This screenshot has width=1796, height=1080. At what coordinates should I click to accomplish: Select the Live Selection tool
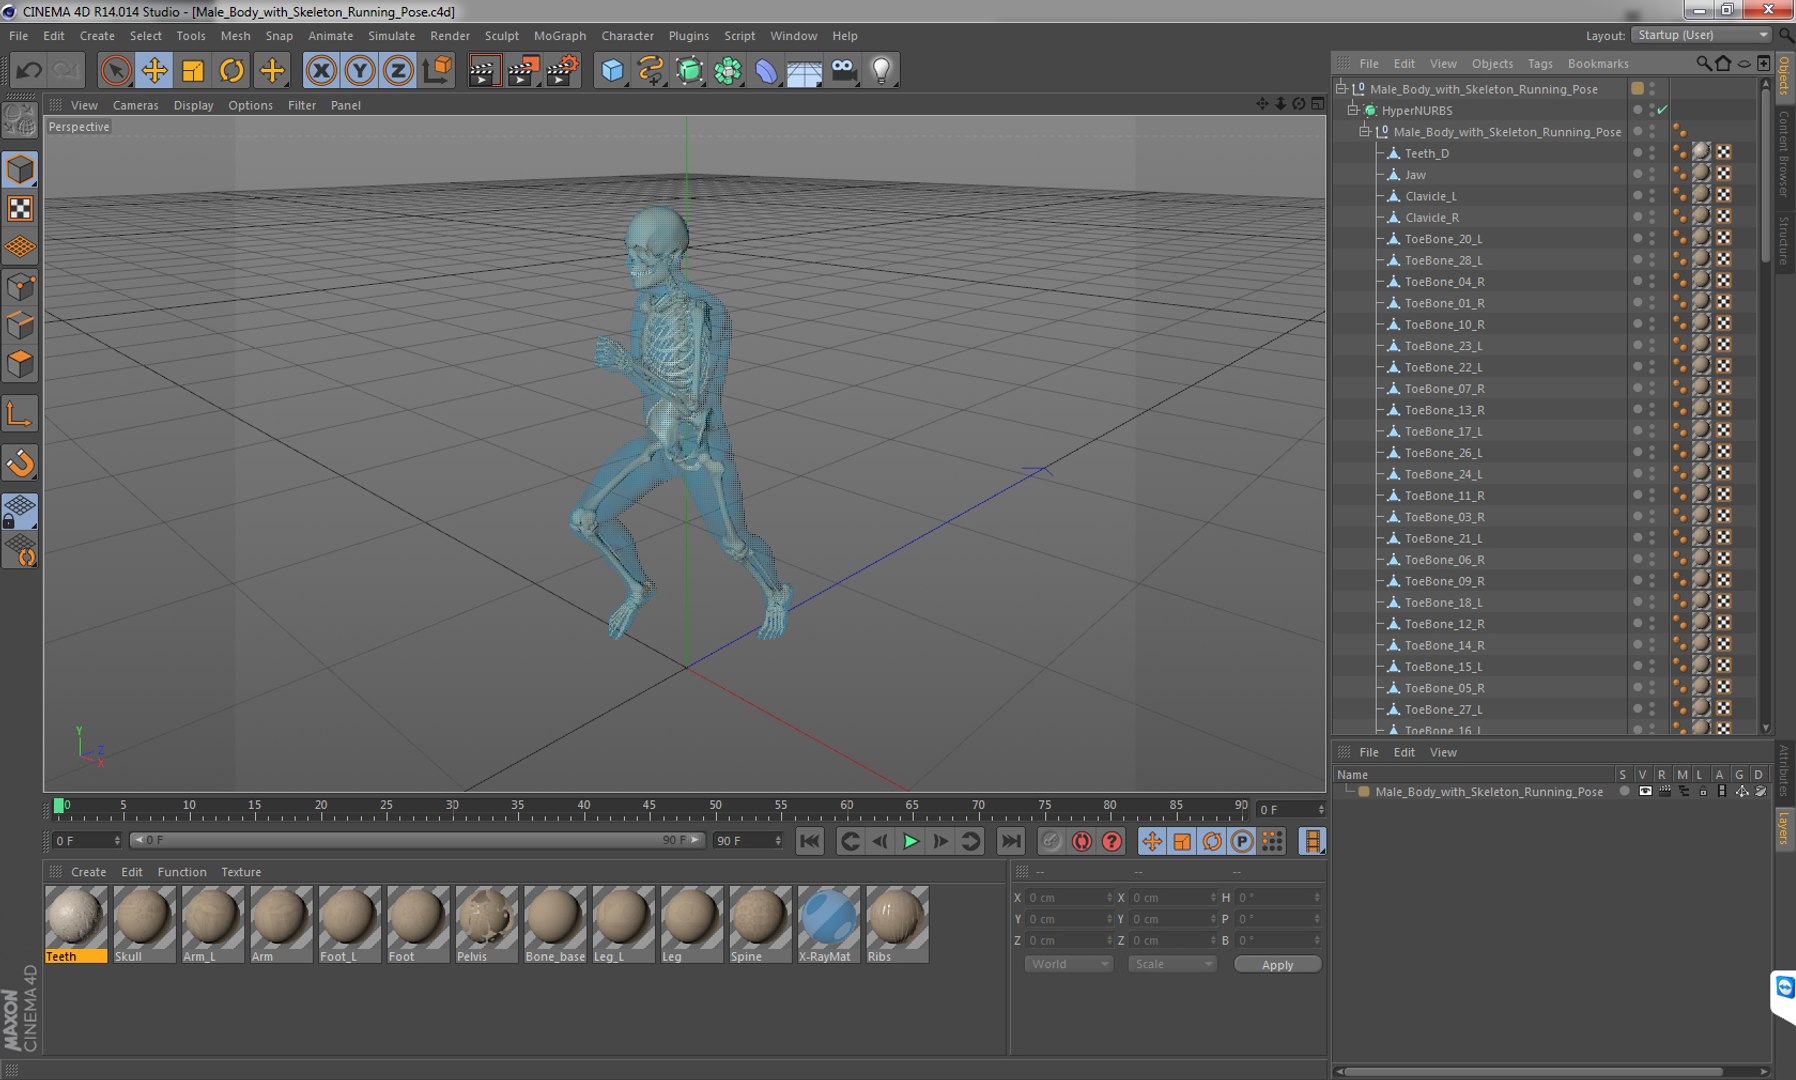click(115, 70)
